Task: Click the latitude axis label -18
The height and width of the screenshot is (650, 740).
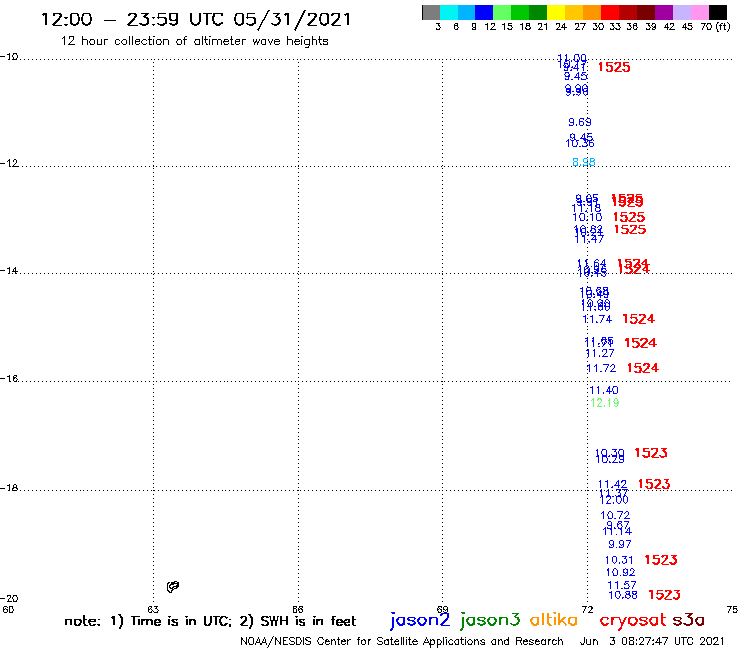Action: (9, 488)
